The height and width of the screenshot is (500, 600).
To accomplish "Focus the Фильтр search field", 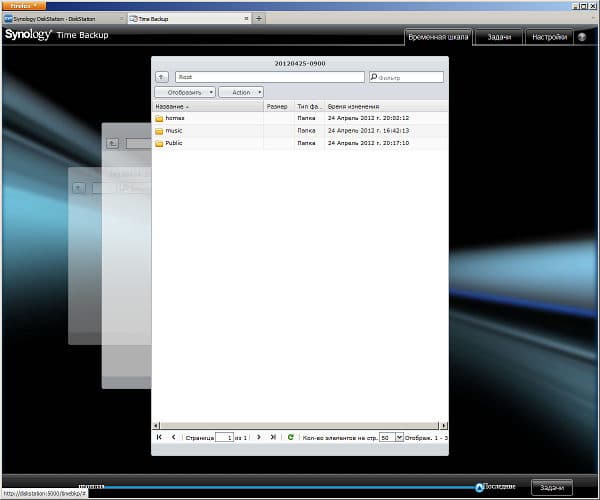I will click(x=406, y=77).
